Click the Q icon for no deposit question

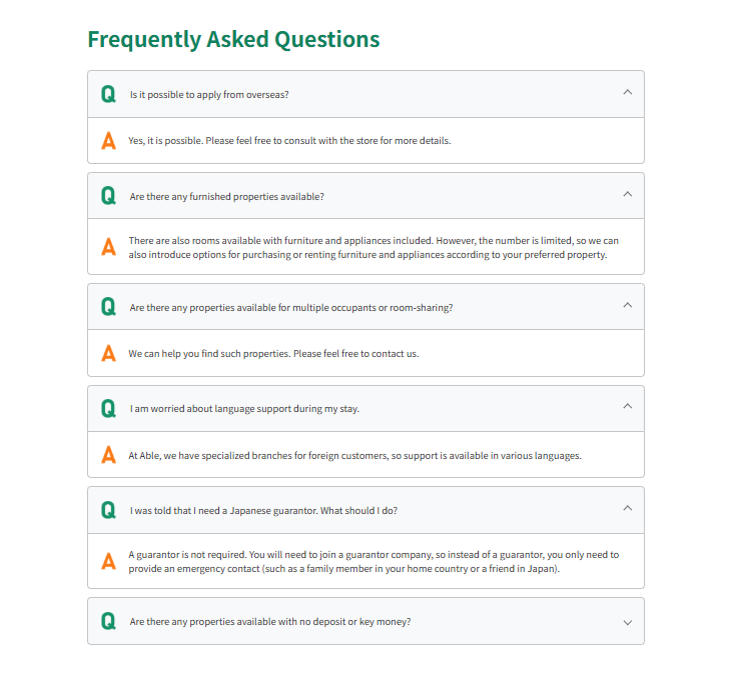point(108,621)
